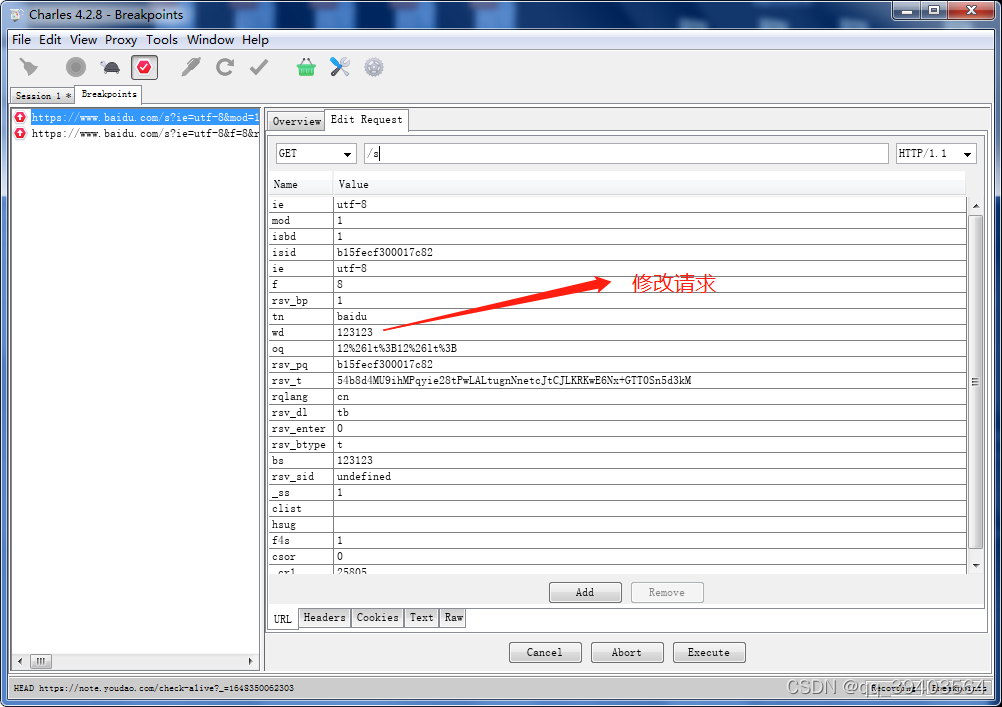Toggle the recording button in toolbar

(x=76, y=67)
